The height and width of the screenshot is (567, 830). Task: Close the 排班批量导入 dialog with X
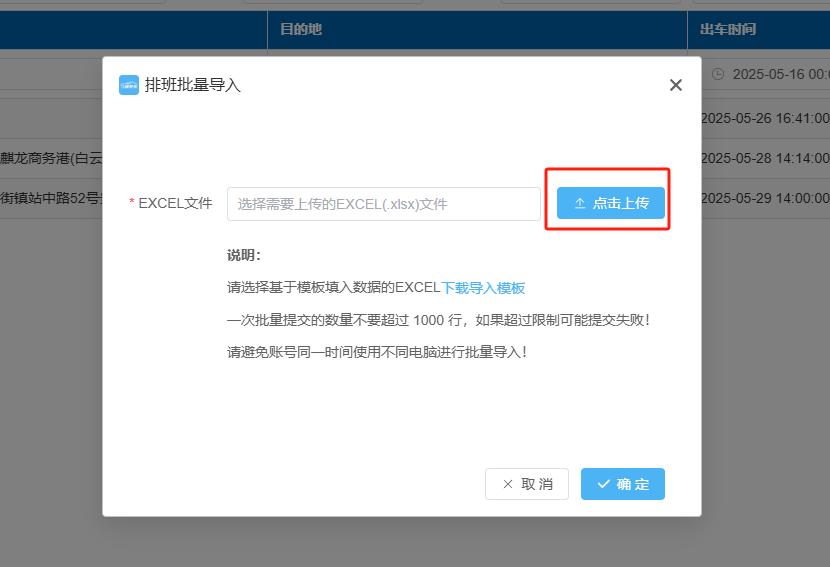click(x=676, y=85)
